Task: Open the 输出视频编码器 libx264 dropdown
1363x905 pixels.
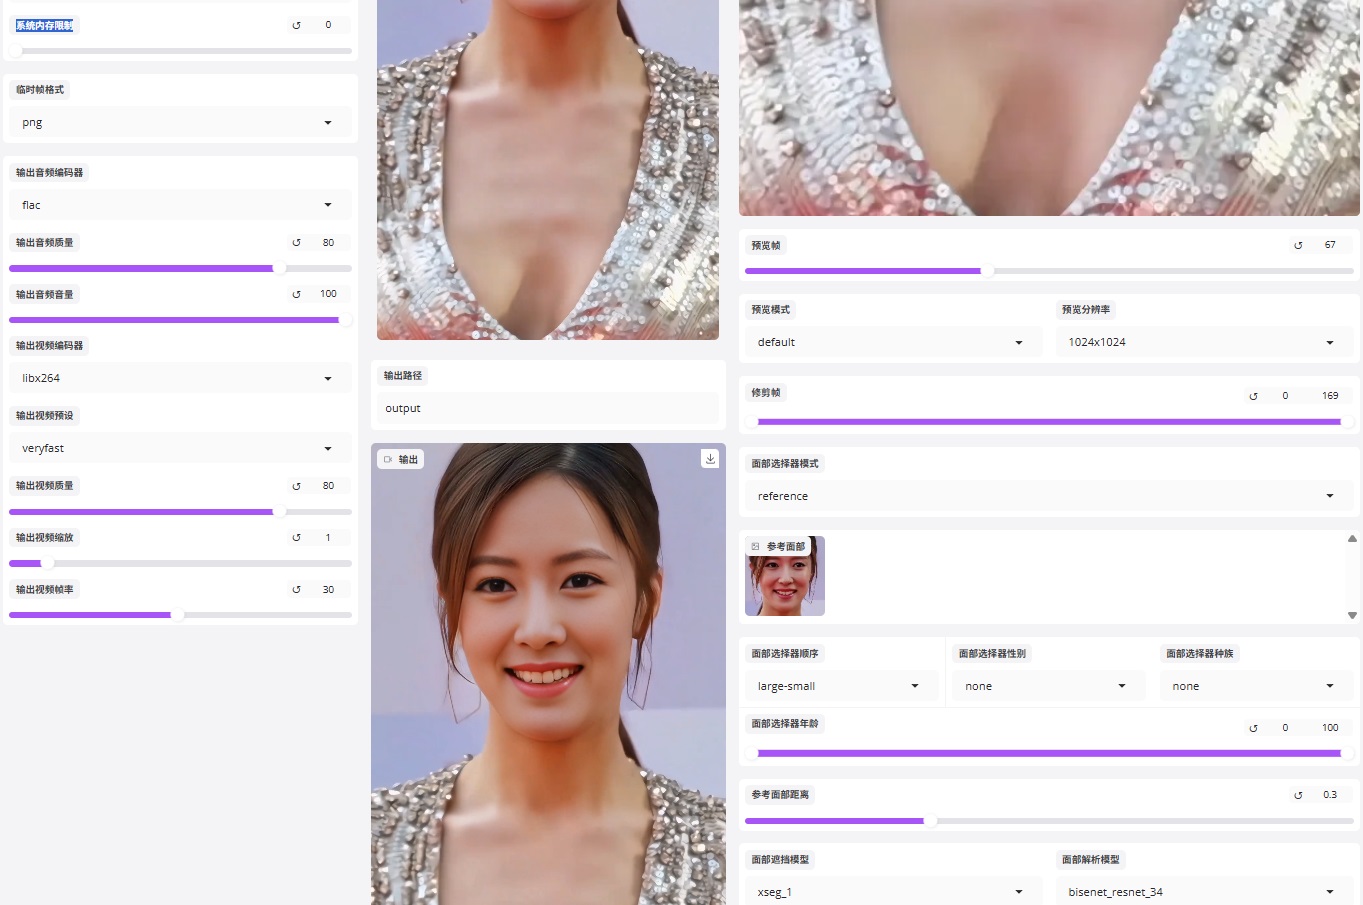Action: click(x=180, y=378)
